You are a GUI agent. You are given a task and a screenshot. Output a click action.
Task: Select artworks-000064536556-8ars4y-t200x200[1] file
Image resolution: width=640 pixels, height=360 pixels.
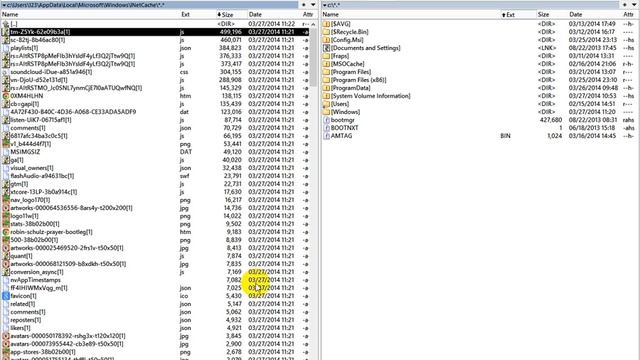(155, 208)
